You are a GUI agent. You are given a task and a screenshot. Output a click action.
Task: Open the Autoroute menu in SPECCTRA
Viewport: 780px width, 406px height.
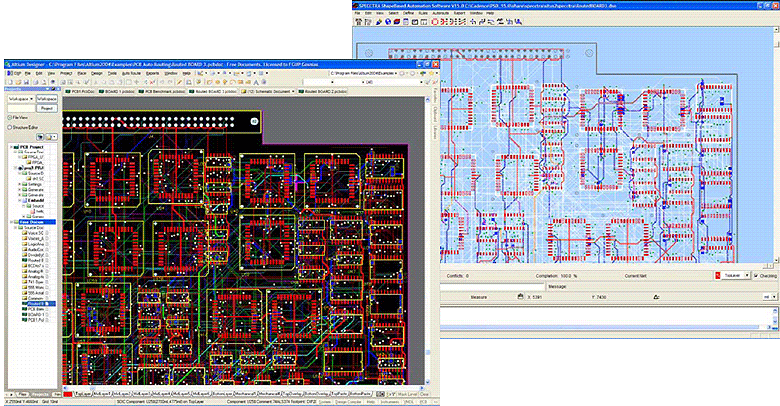point(441,13)
